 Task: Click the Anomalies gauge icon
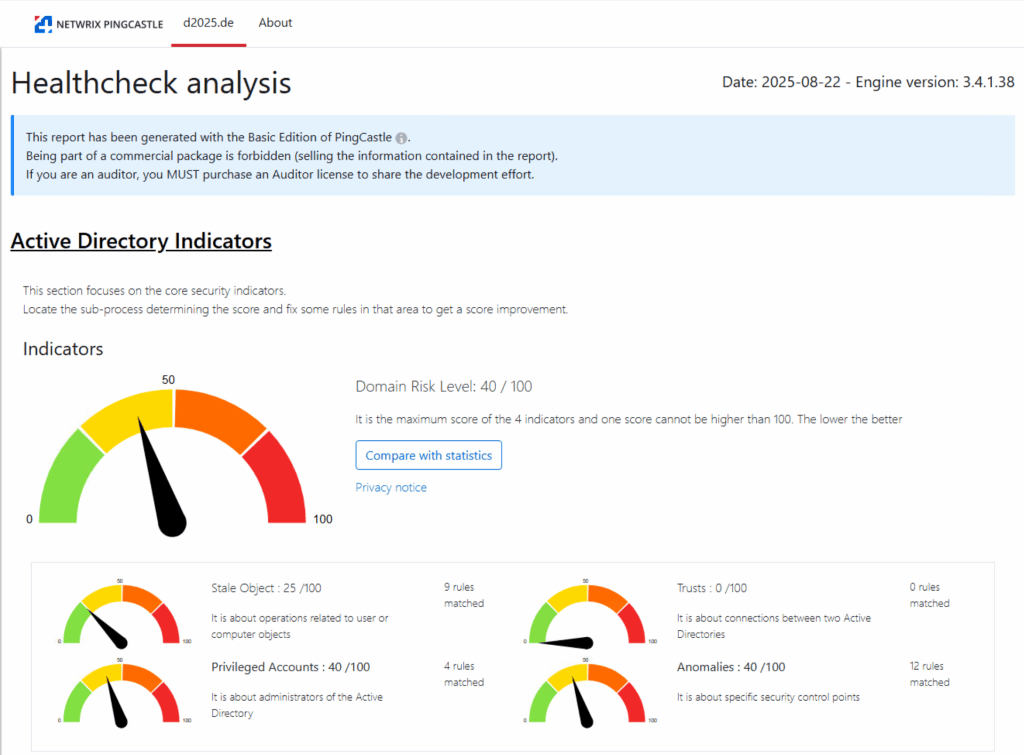(x=587, y=691)
